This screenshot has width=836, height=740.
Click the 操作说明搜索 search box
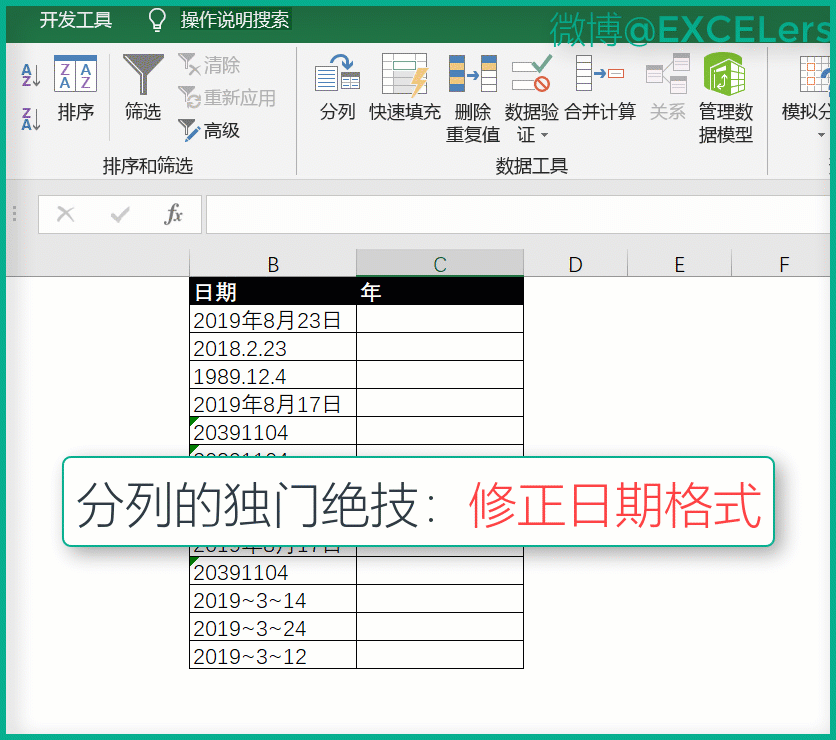pyautogui.click(x=234, y=20)
